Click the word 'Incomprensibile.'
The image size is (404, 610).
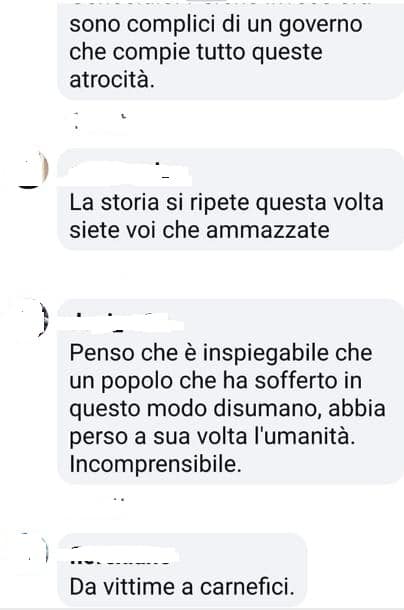pyautogui.click(x=155, y=464)
